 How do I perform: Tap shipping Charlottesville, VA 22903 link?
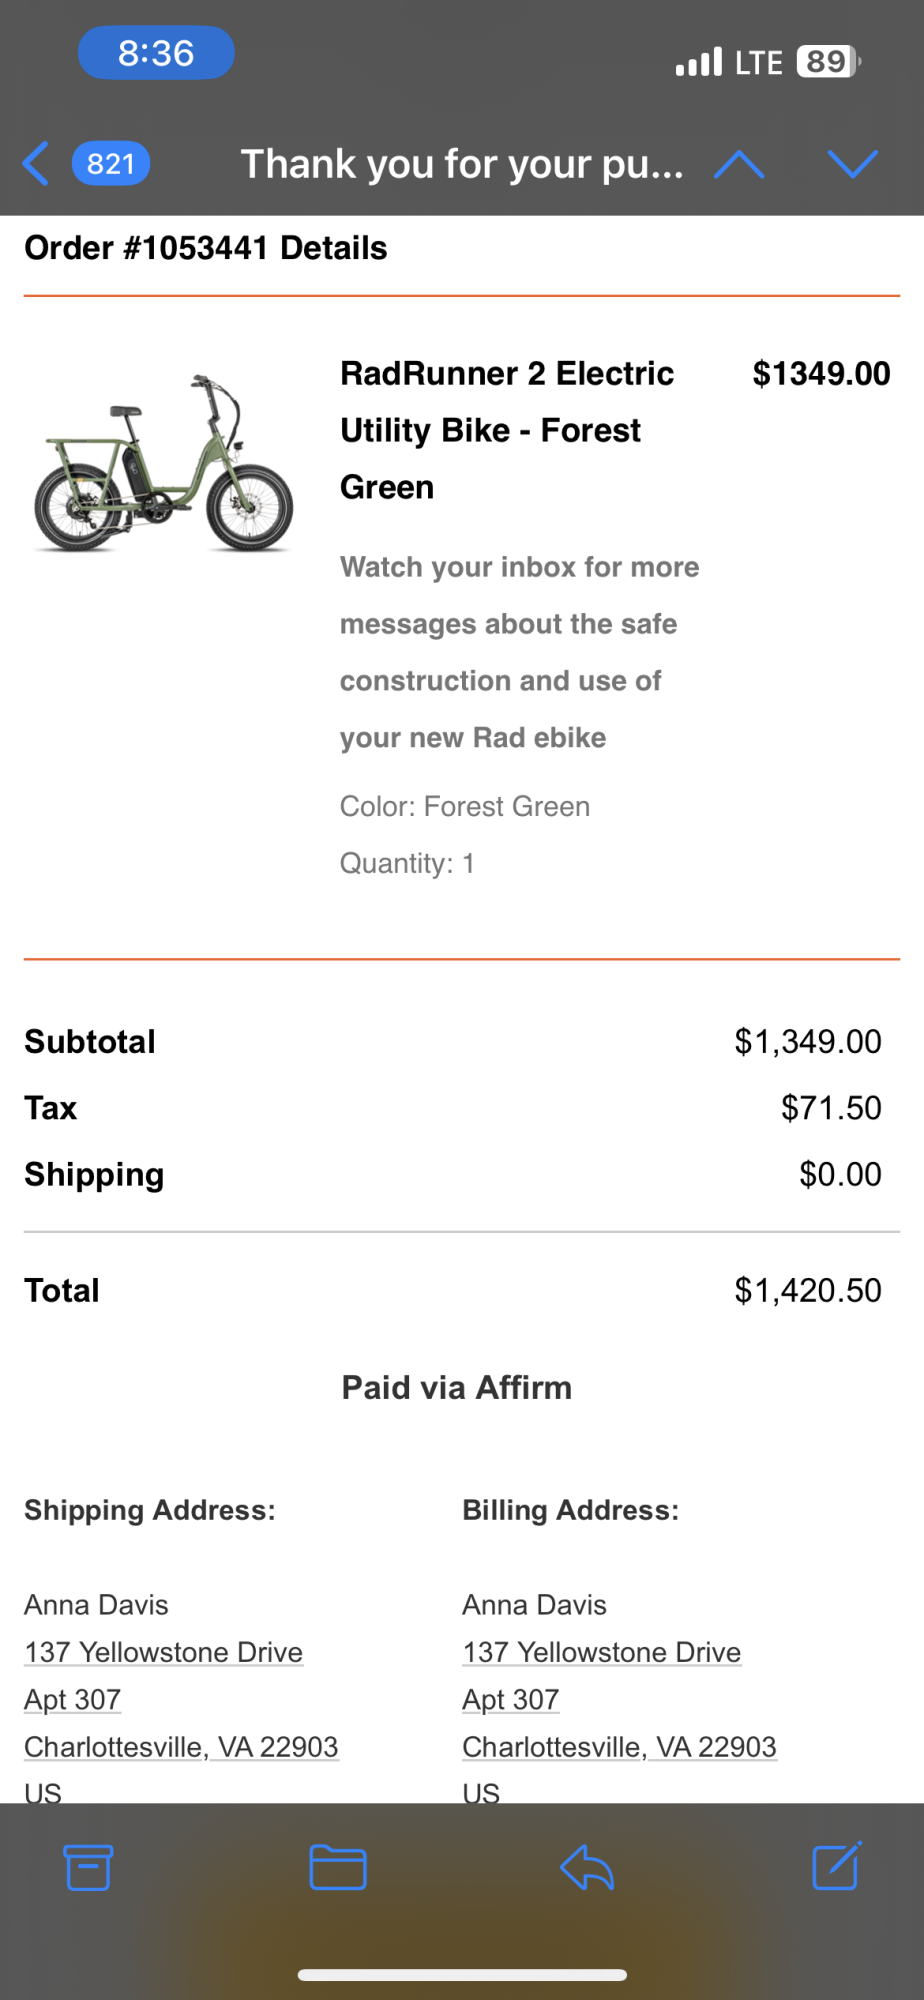pos(181,1747)
